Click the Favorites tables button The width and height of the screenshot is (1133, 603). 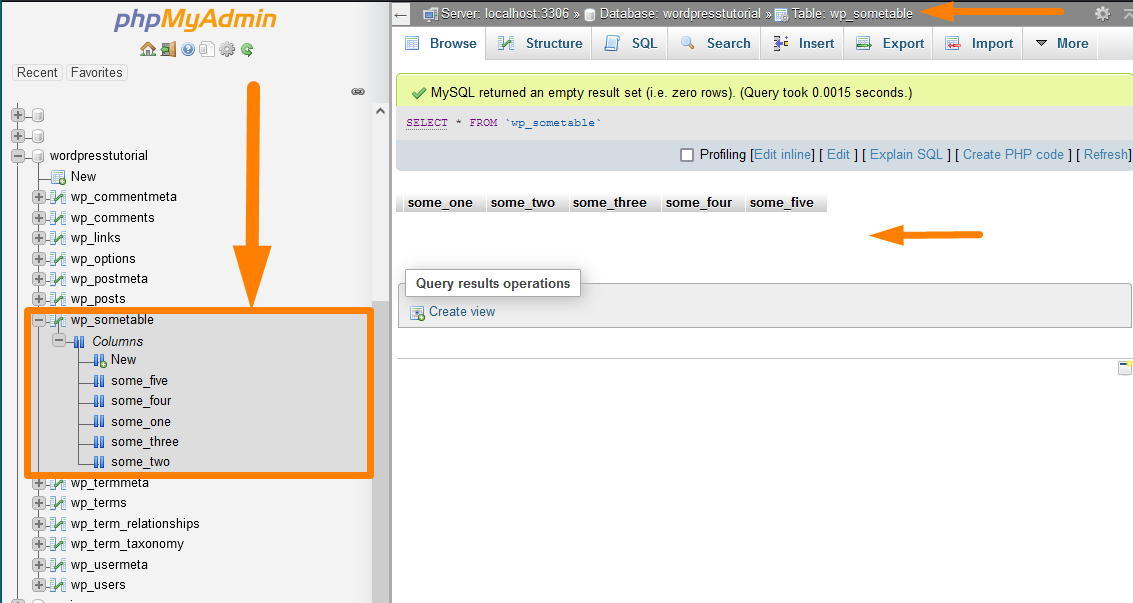[97, 73]
